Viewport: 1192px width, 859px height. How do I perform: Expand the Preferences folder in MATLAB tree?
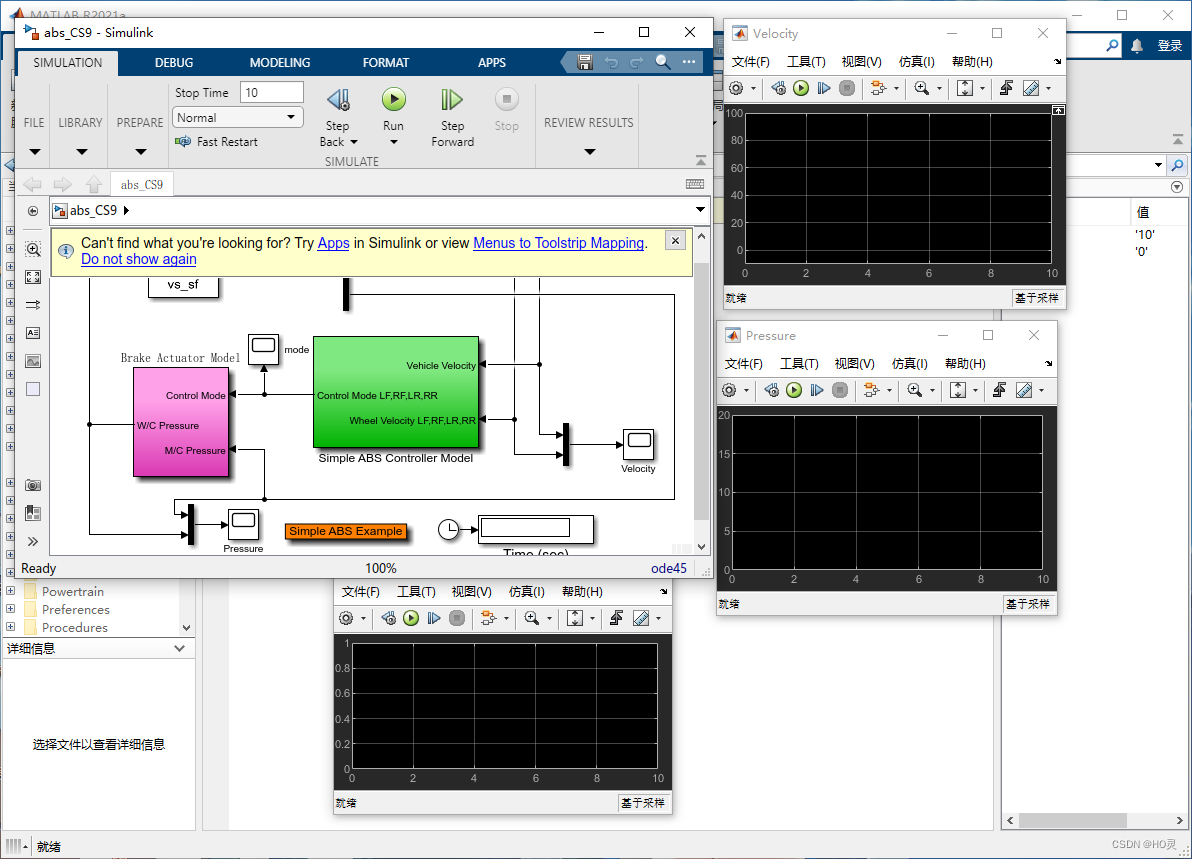click(x=10, y=610)
